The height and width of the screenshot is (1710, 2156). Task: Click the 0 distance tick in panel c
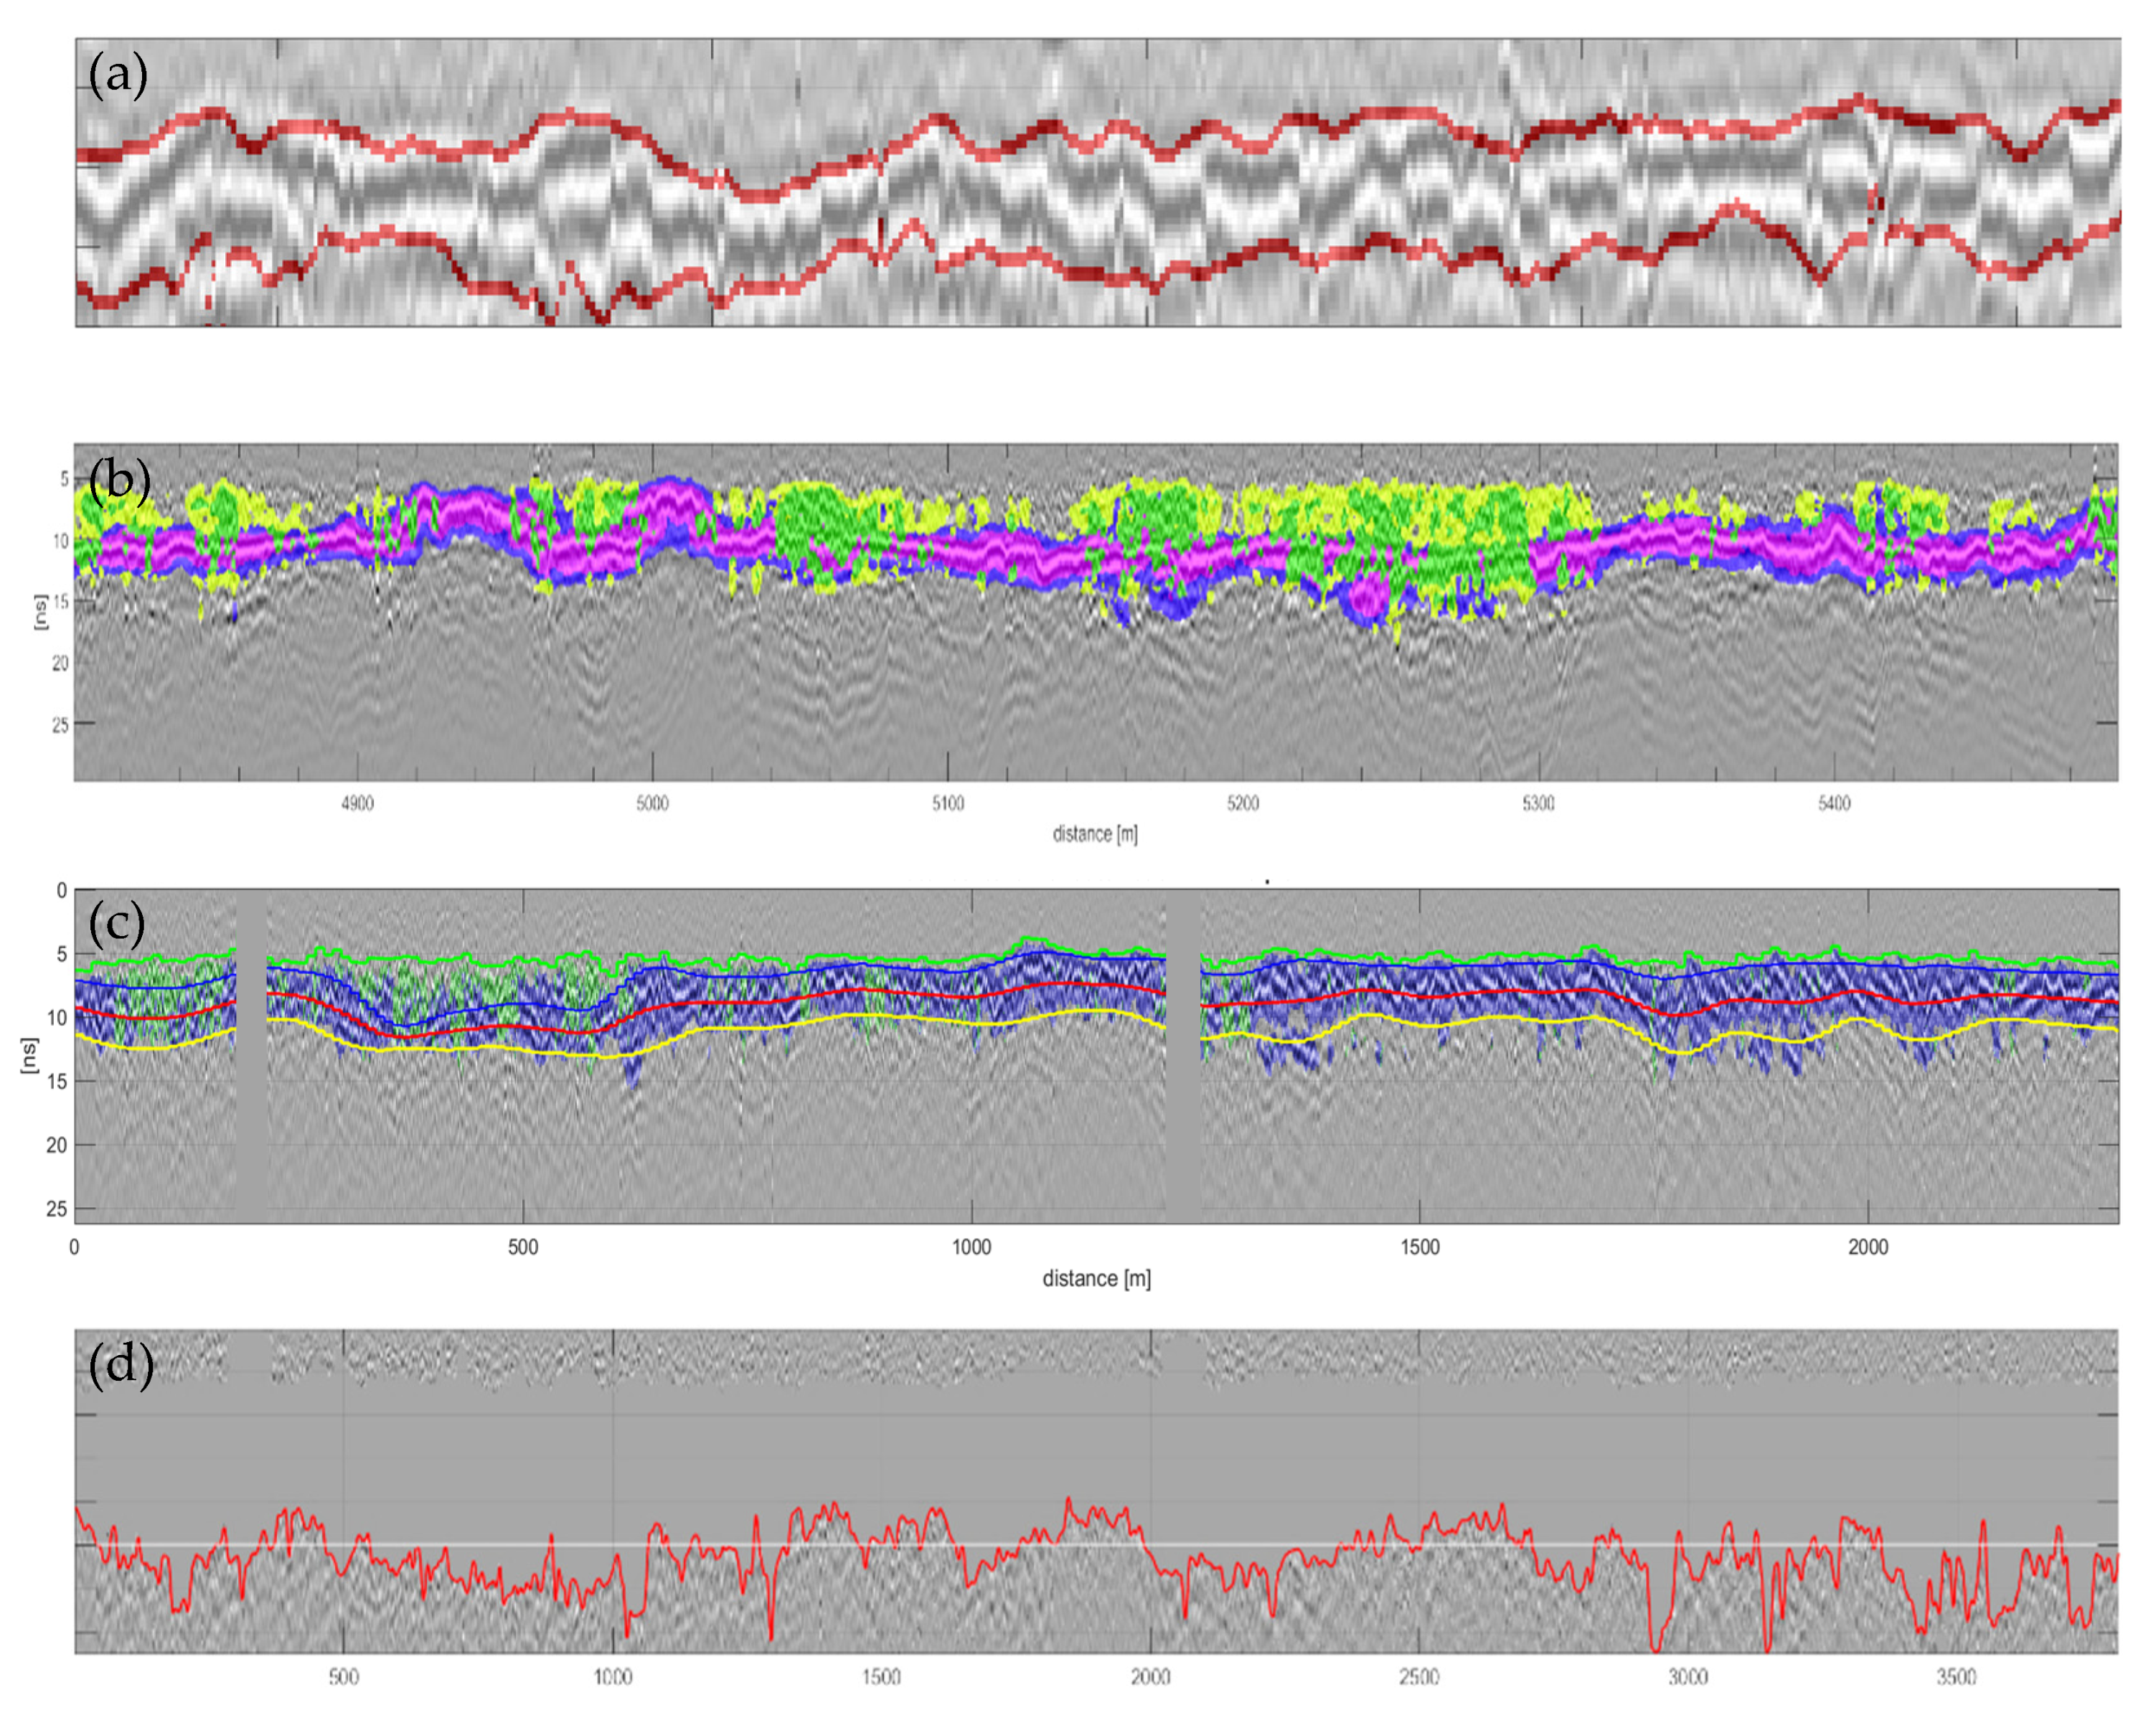click(74, 1247)
